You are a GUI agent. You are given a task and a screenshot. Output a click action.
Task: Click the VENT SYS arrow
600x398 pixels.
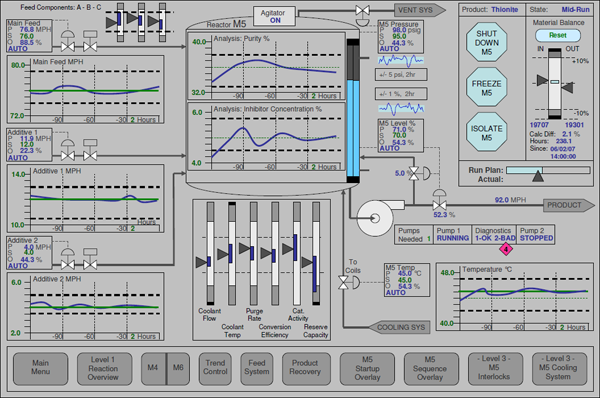pyautogui.click(x=420, y=10)
